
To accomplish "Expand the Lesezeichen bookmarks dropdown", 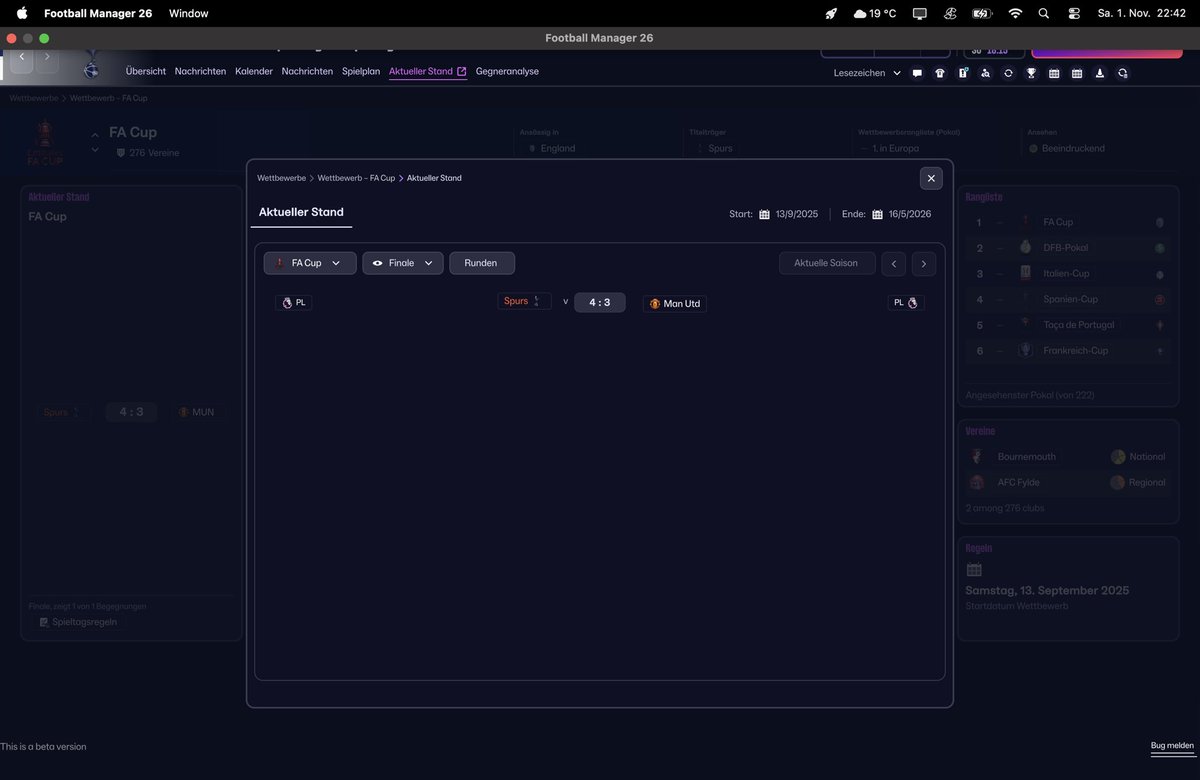I will [867, 73].
